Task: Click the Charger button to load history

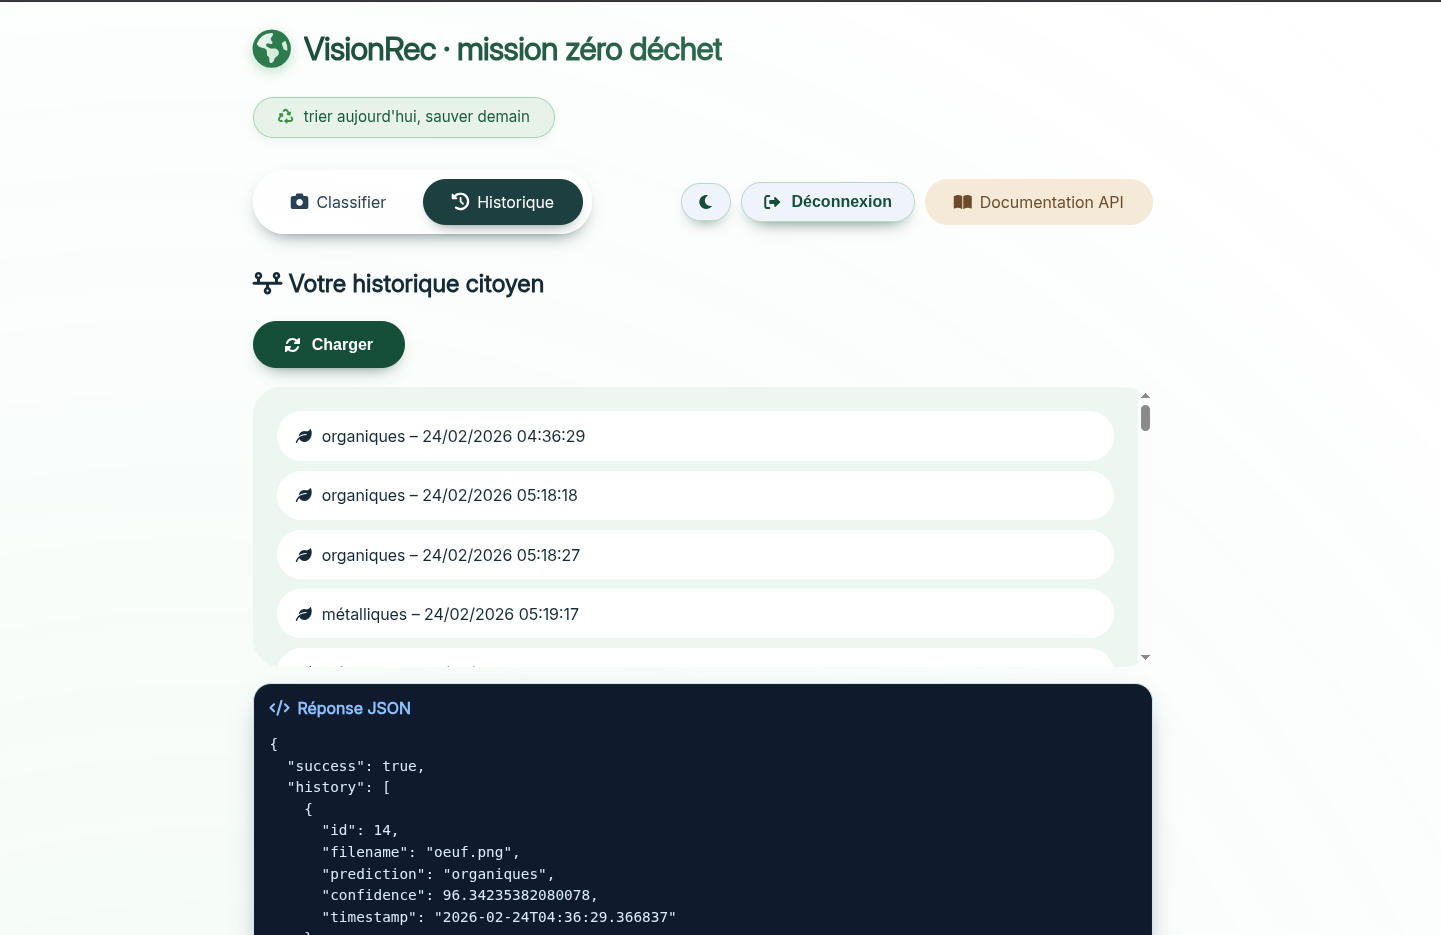Action: 329,344
